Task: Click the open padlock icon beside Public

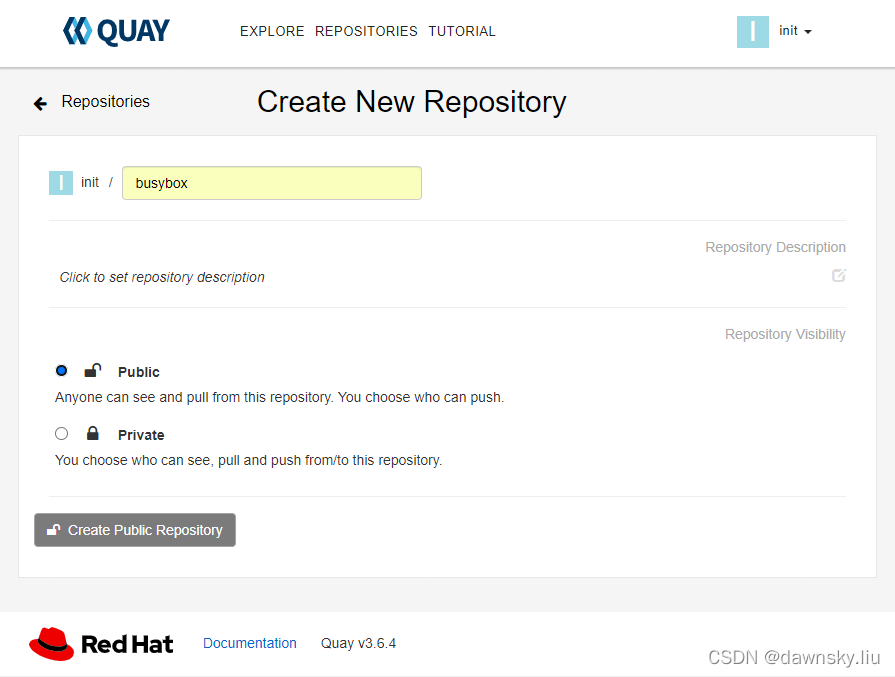Action: pos(92,370)
